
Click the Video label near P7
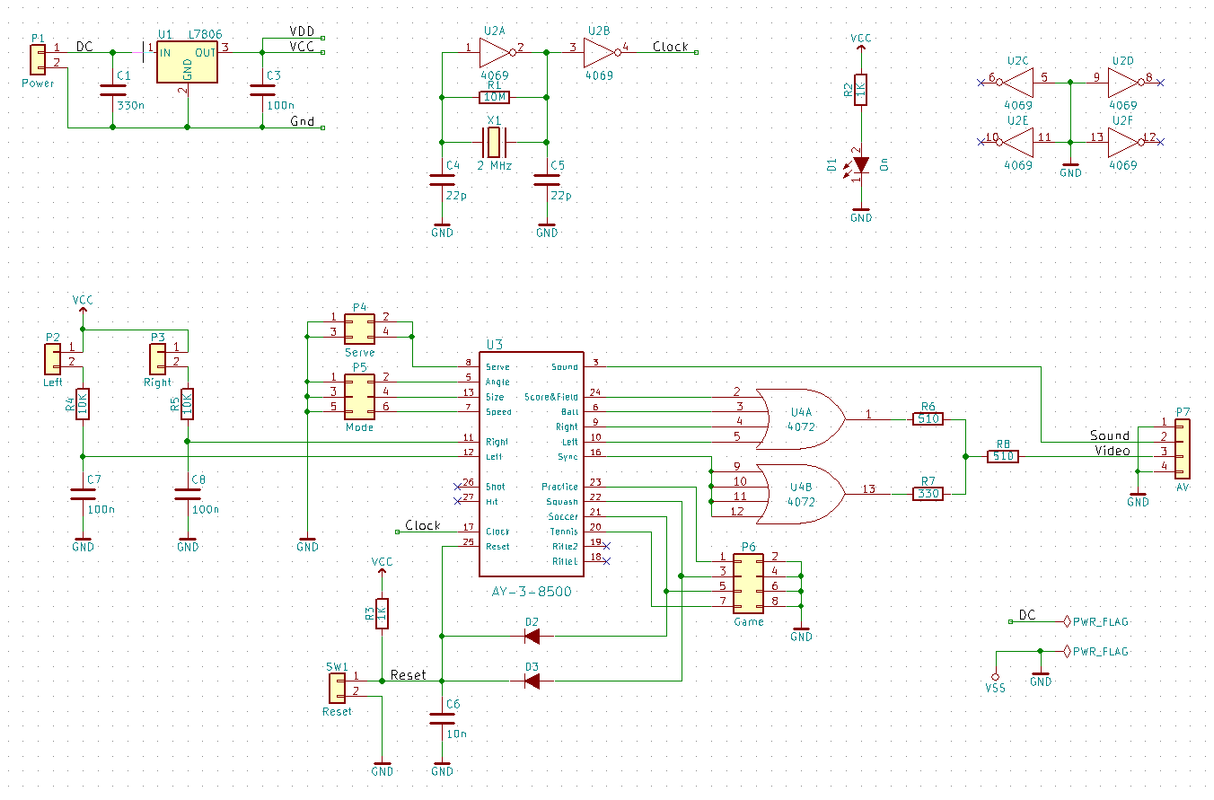(1112, 451)
